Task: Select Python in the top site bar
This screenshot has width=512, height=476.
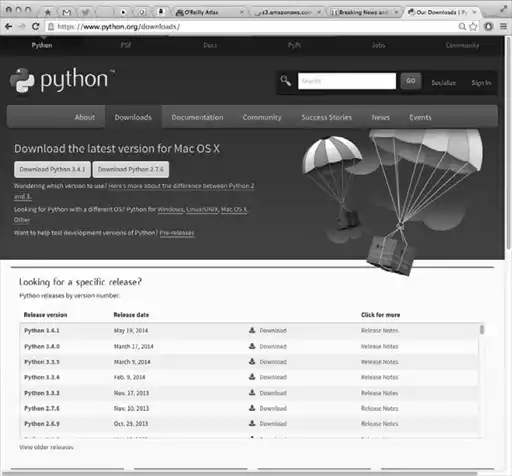Action: [x=42, y=45]
